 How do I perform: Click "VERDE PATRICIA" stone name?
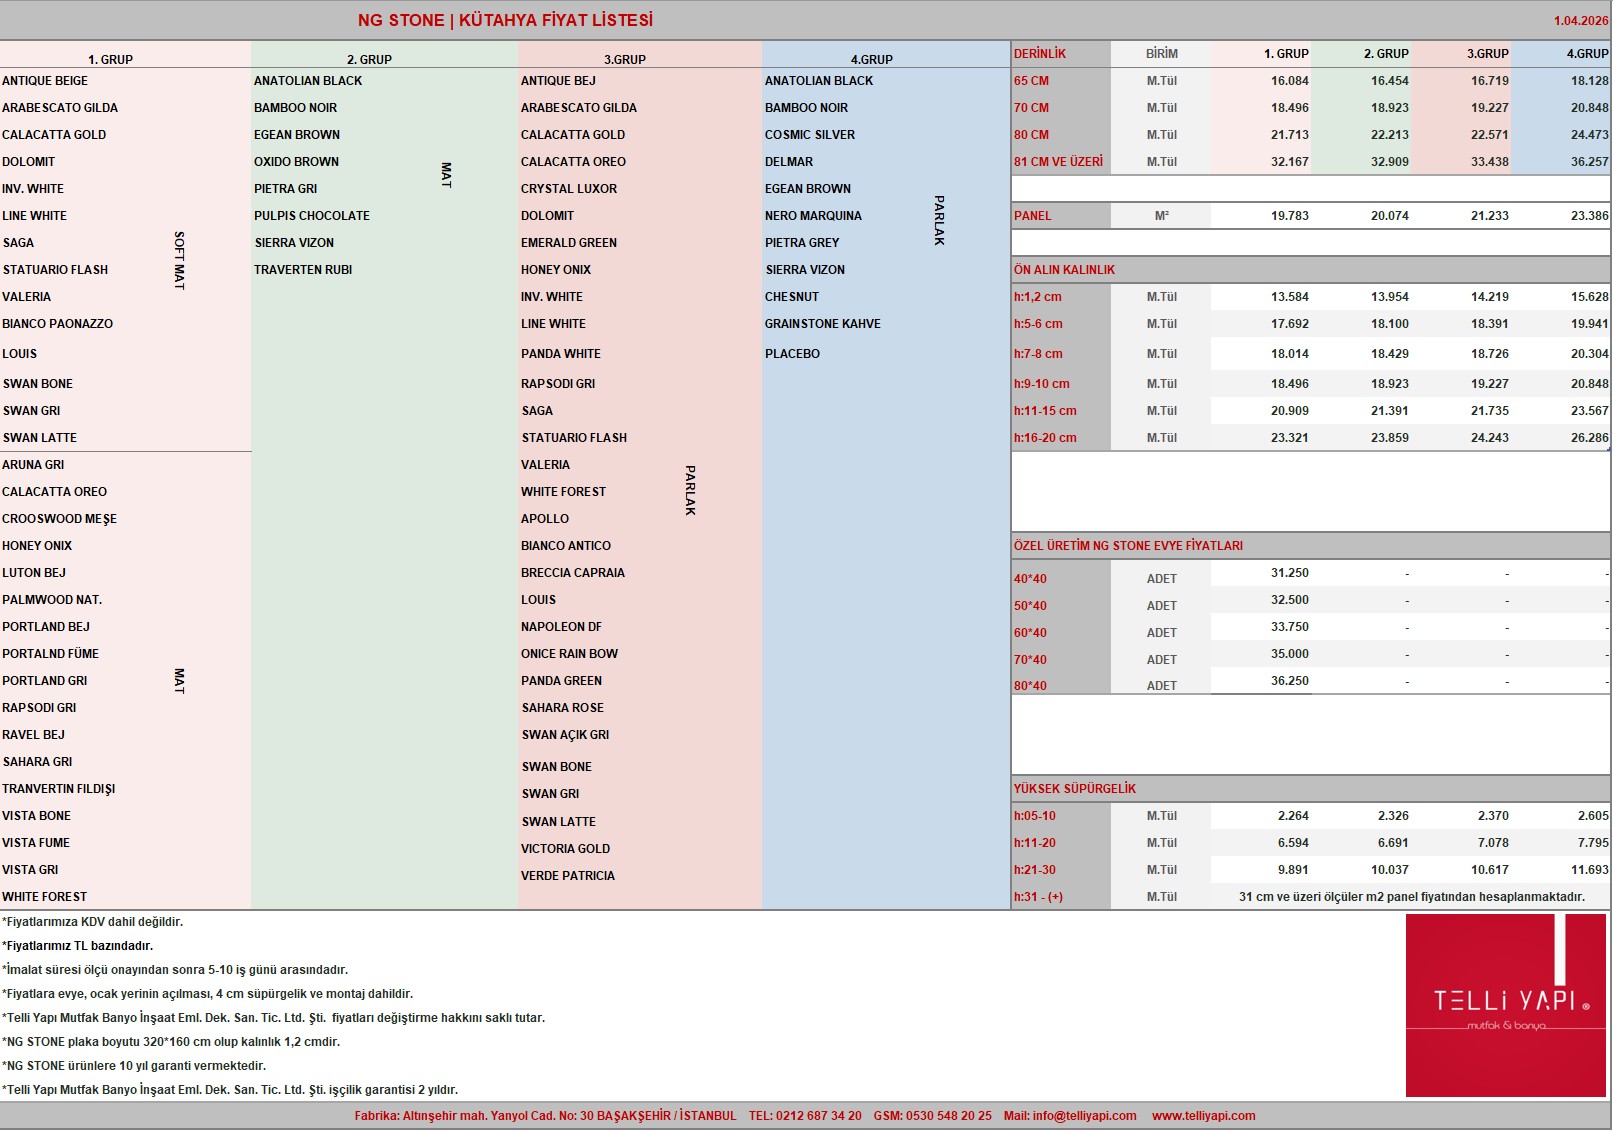click(568, 876)
